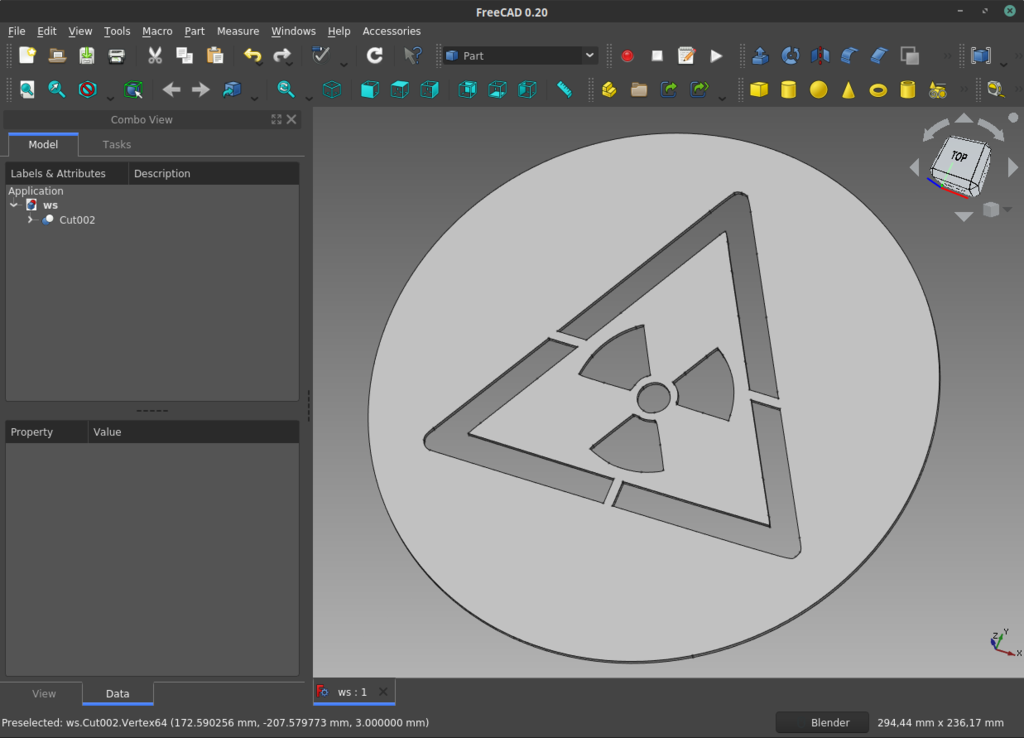Select the Revolve tool
The image size is (1024, 738).
[790, 56]
